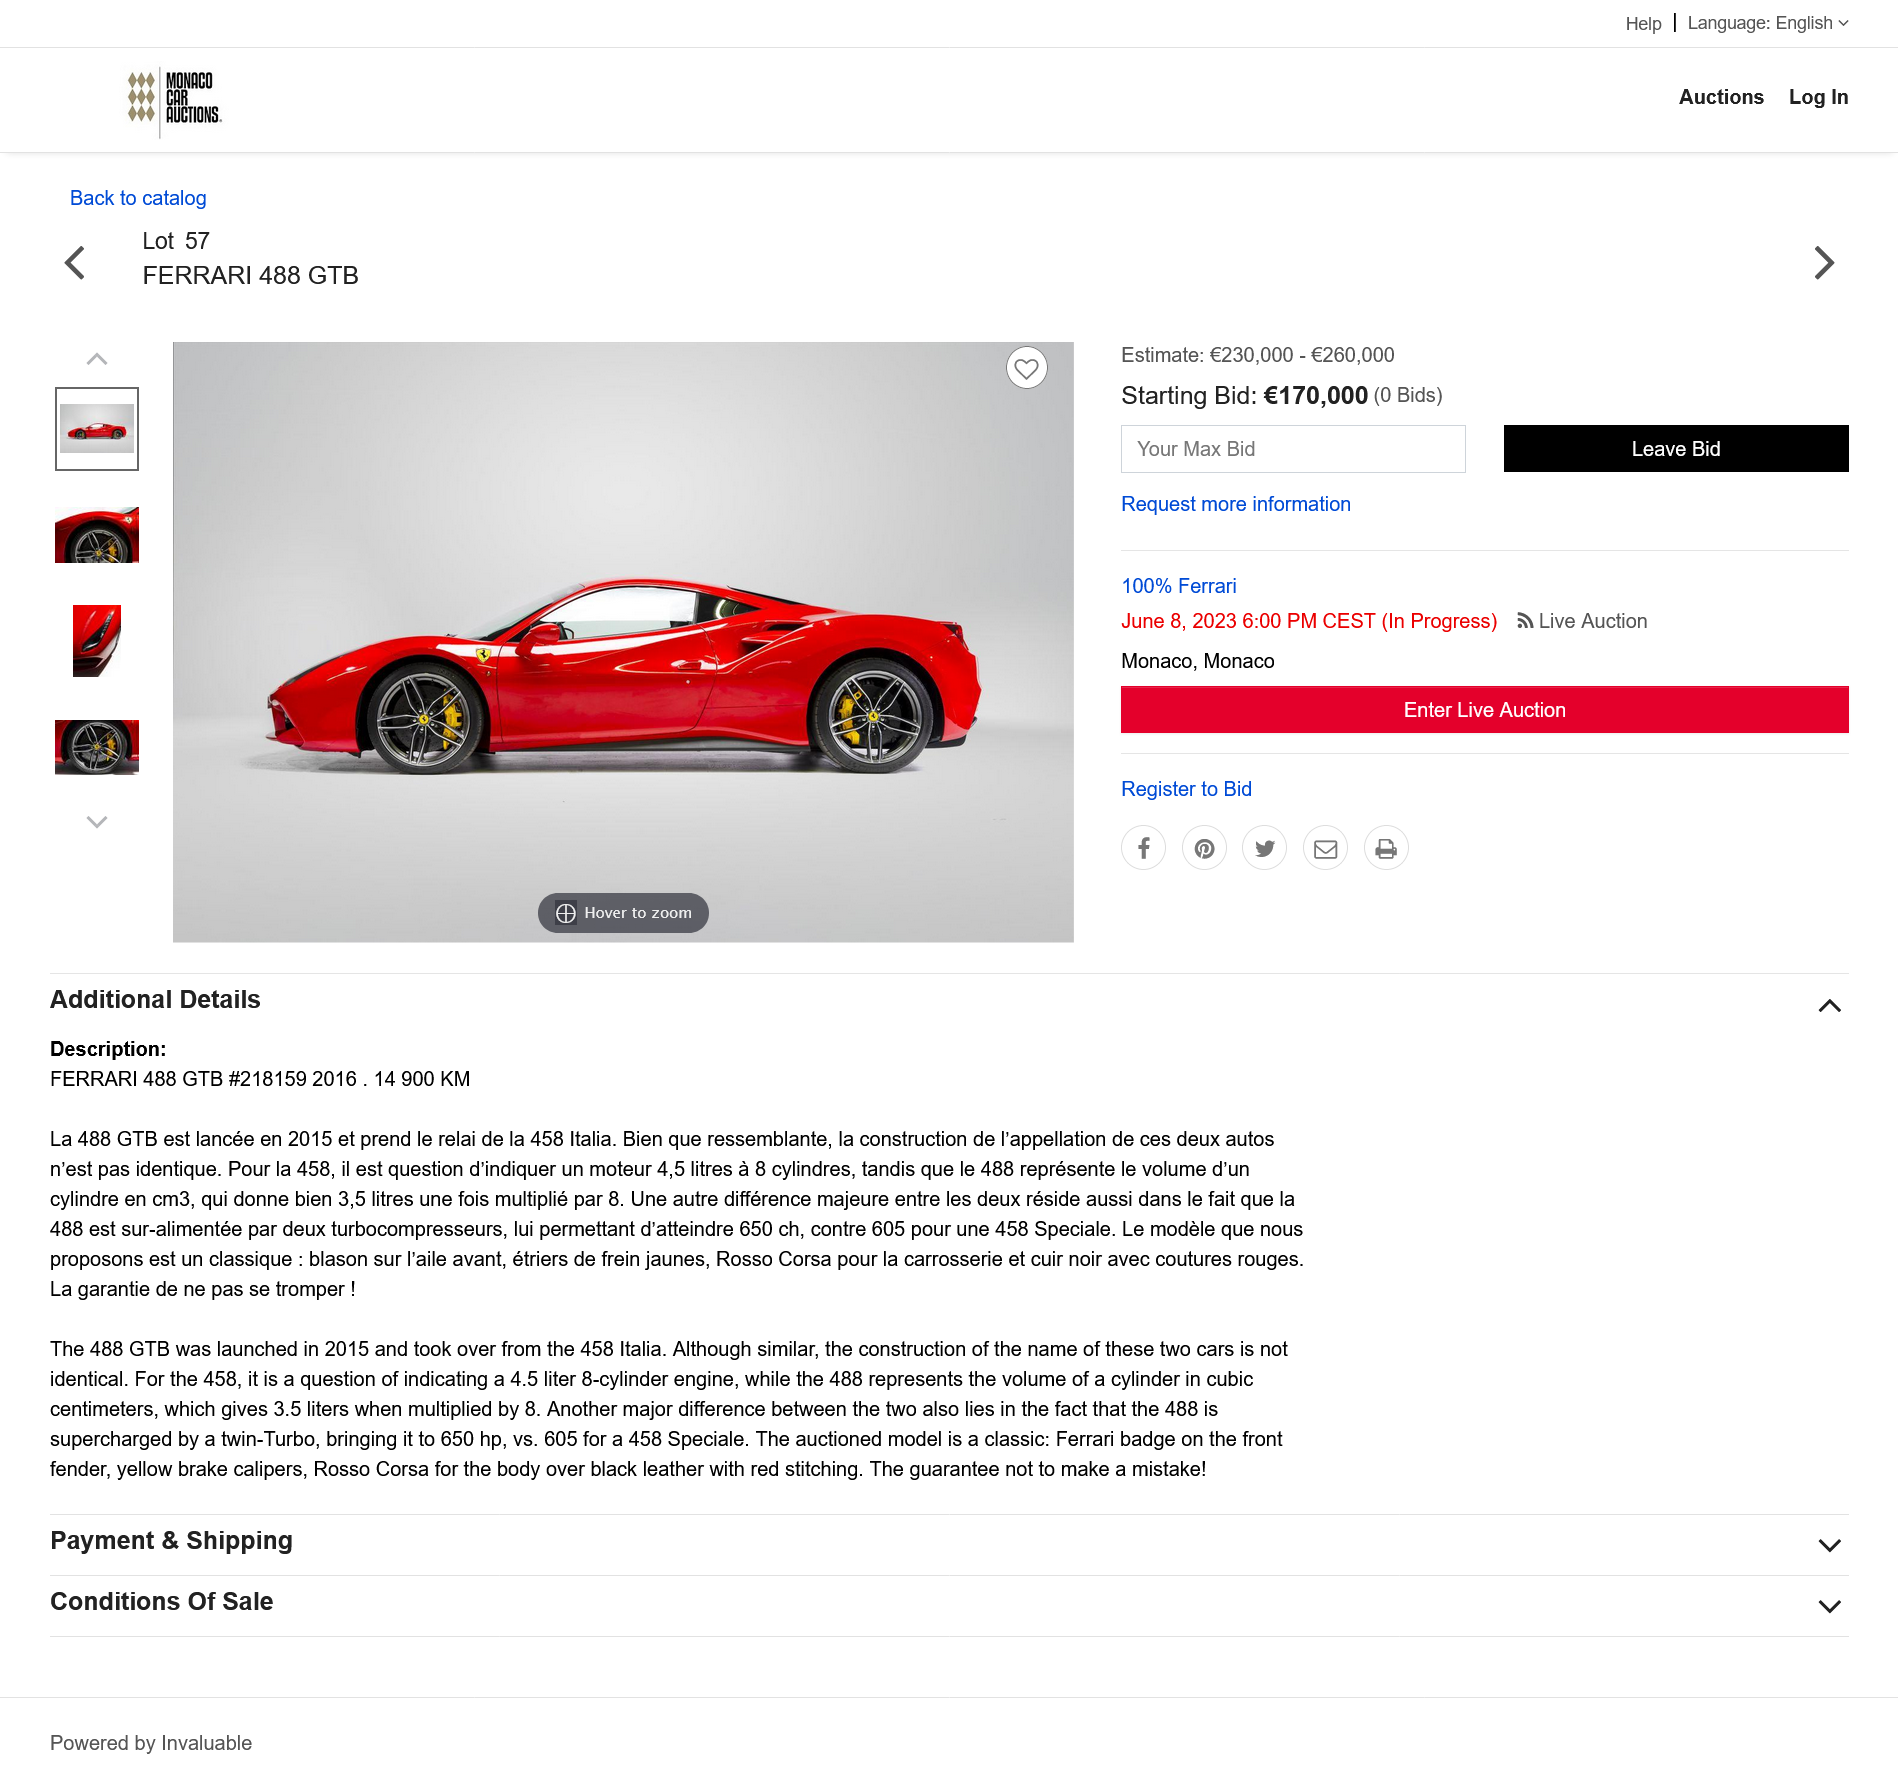
Task: Go to previous lot arrow
Action: tap(75, 263)
